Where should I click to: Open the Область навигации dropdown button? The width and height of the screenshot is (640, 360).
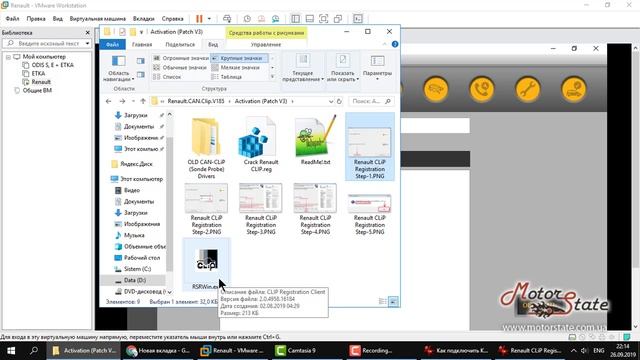click(118, 69)
